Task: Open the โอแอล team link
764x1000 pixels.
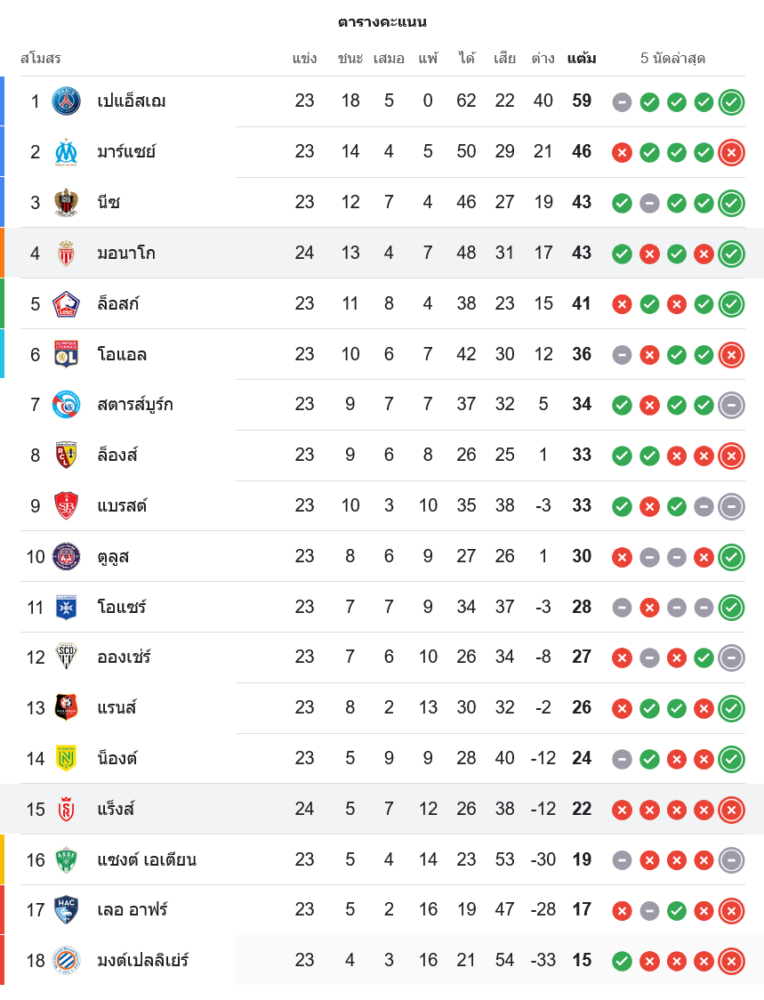Action: pos(122,354)
